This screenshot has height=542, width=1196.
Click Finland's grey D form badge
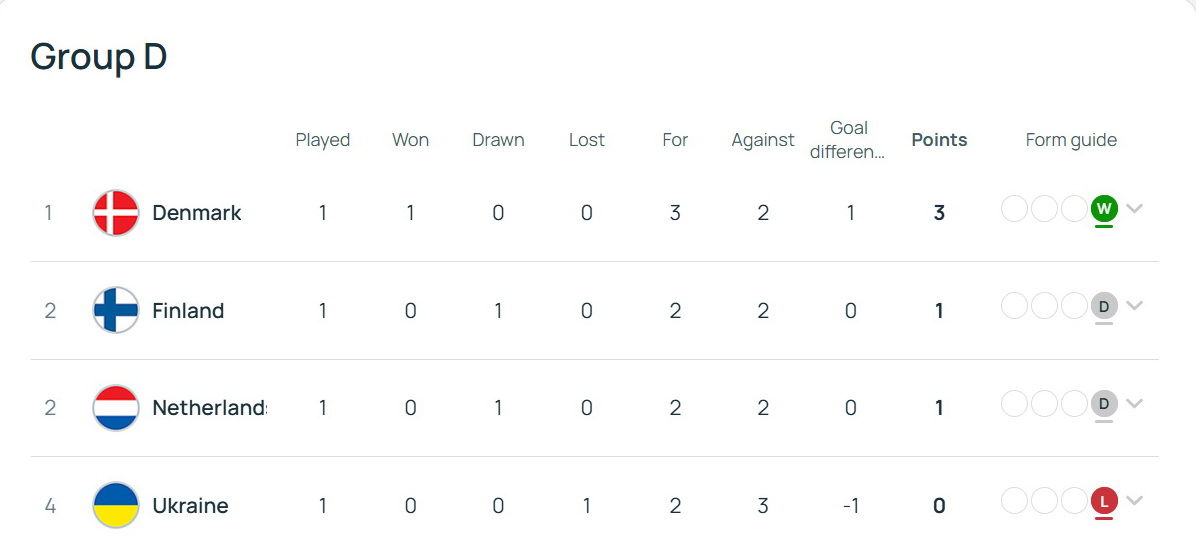coord(1104,306)
